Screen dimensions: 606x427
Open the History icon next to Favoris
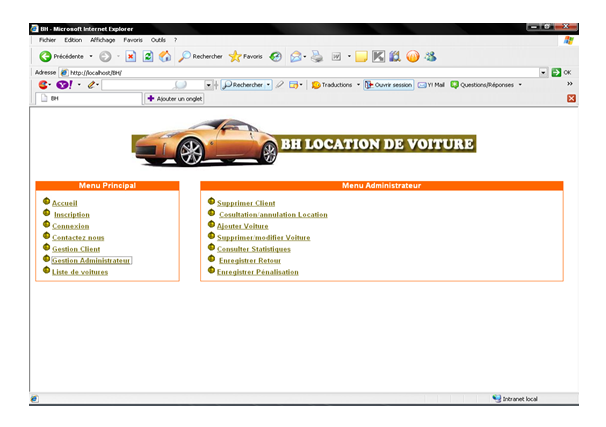(276, 56)
